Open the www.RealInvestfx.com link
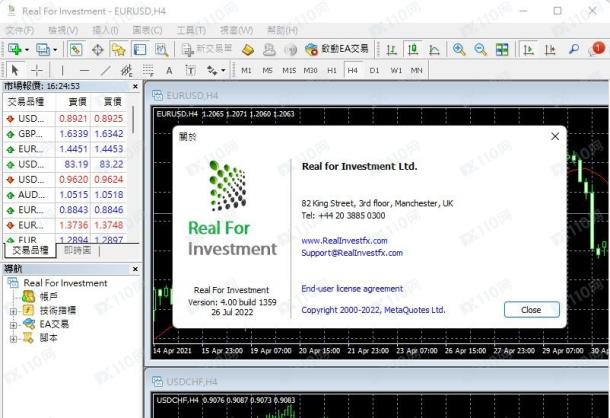The image size is (610, 418). (344, 241)
